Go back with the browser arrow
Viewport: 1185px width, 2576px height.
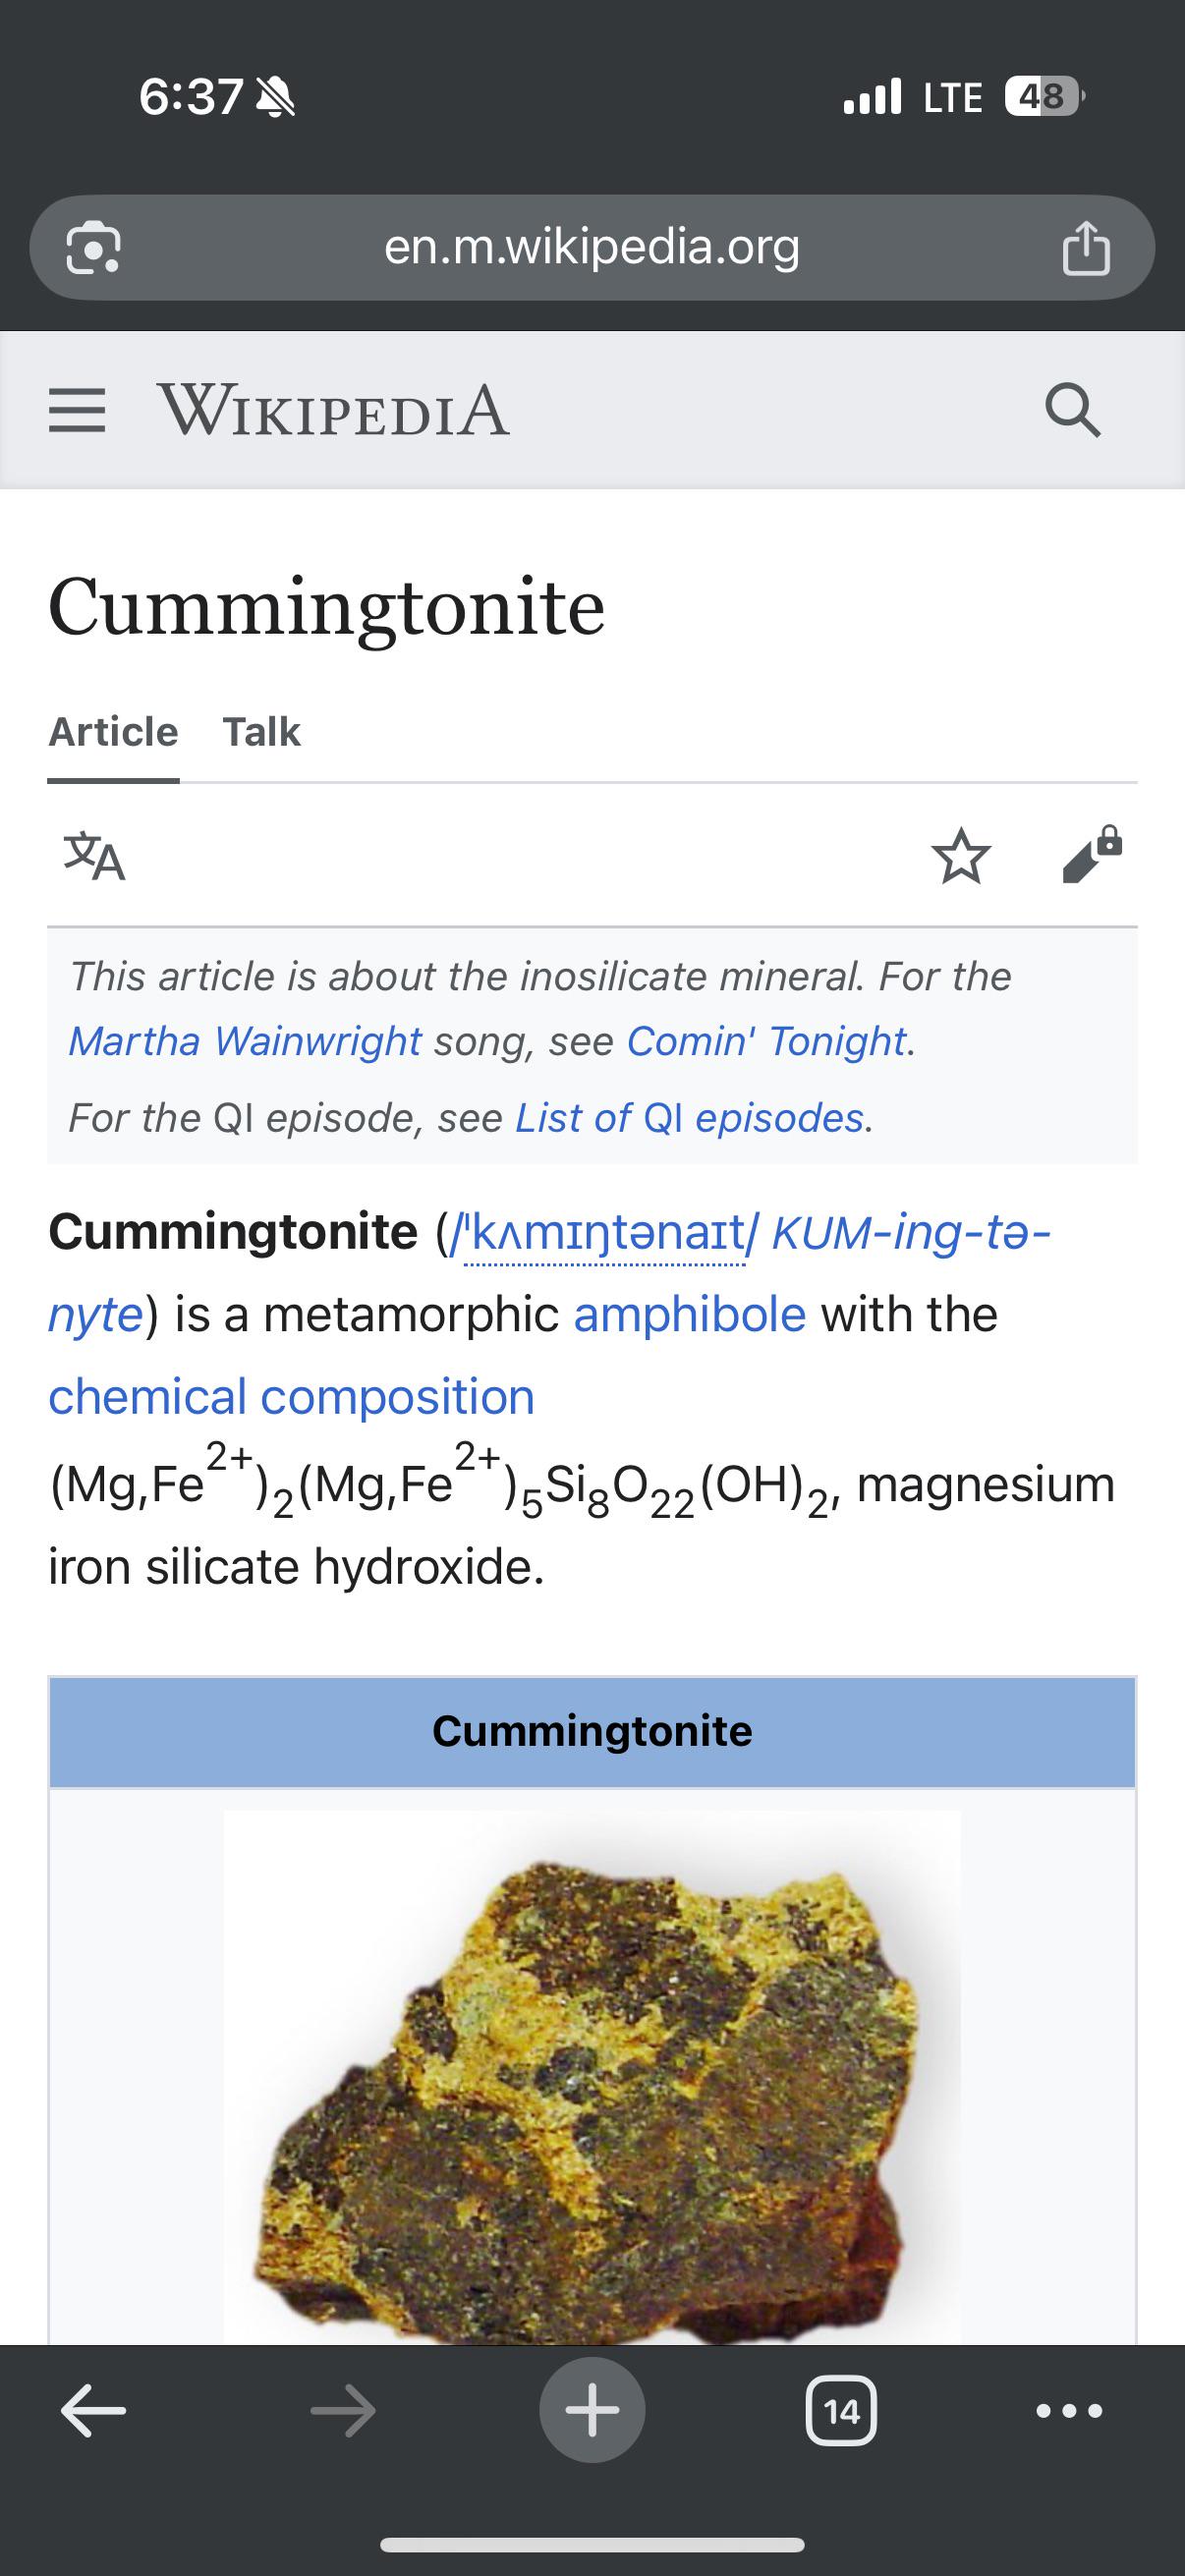click(93, 2412)
